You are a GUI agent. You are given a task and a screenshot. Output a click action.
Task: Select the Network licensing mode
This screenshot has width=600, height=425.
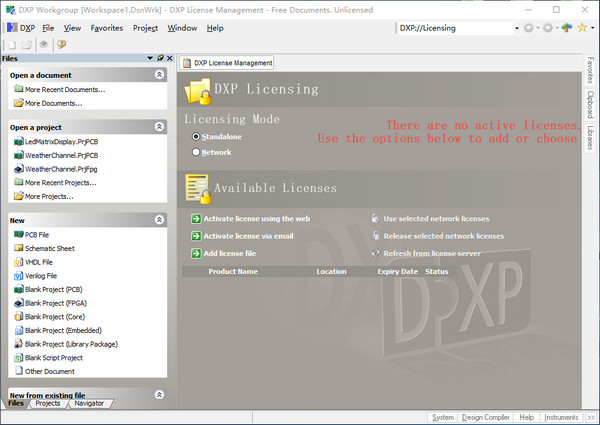point(196,152)
